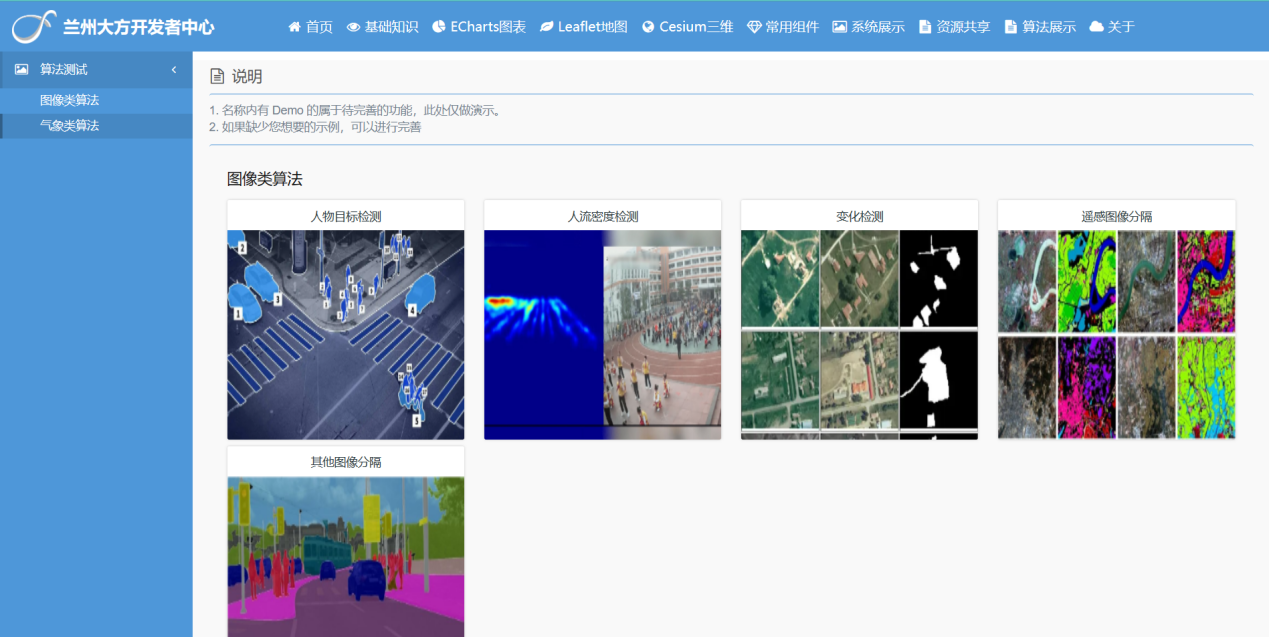Select 气象类算法 in the sidebar
Viewport: 1269px width, 637px height.
tap(69, 126)
